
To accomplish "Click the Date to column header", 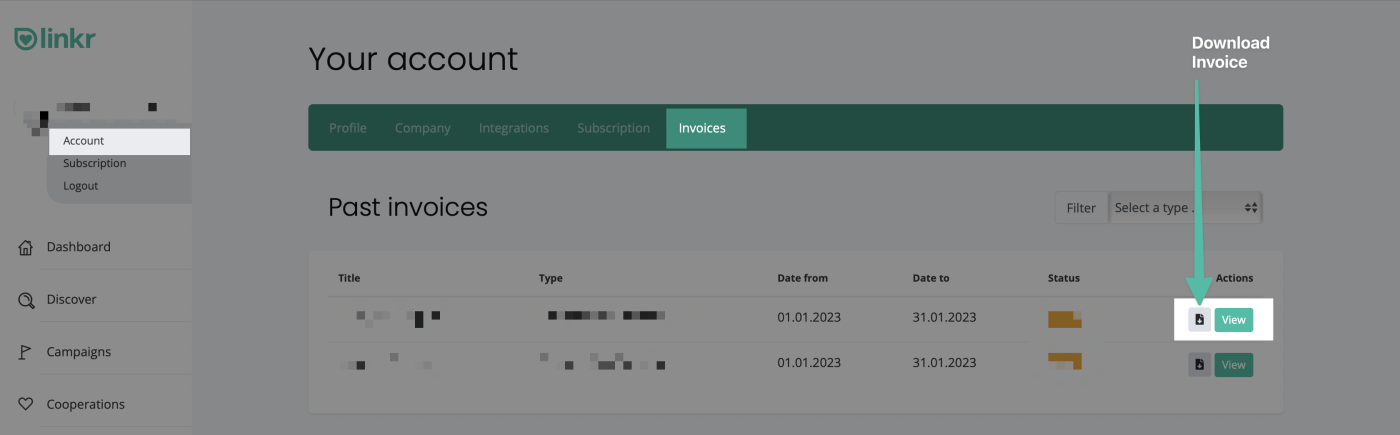I will tap(931, 278).
